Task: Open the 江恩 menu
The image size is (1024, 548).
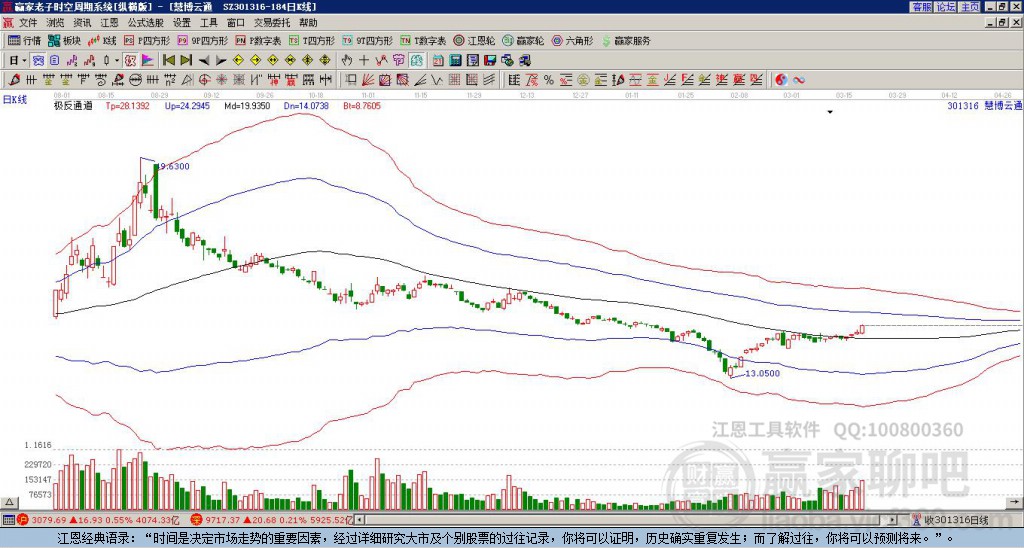Action: (109, 23)
